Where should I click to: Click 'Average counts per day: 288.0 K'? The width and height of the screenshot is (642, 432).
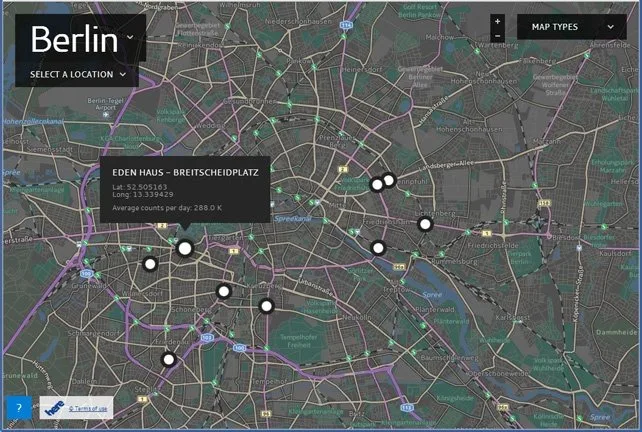pos(167,208)
